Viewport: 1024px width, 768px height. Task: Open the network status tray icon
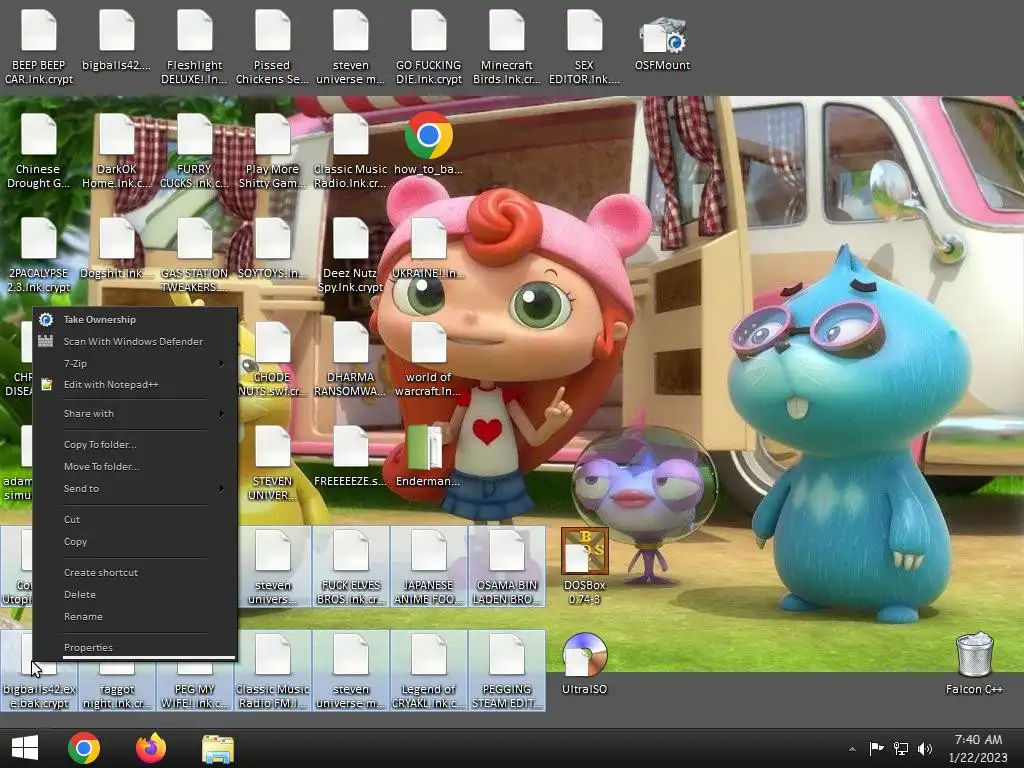coord(901,748)
